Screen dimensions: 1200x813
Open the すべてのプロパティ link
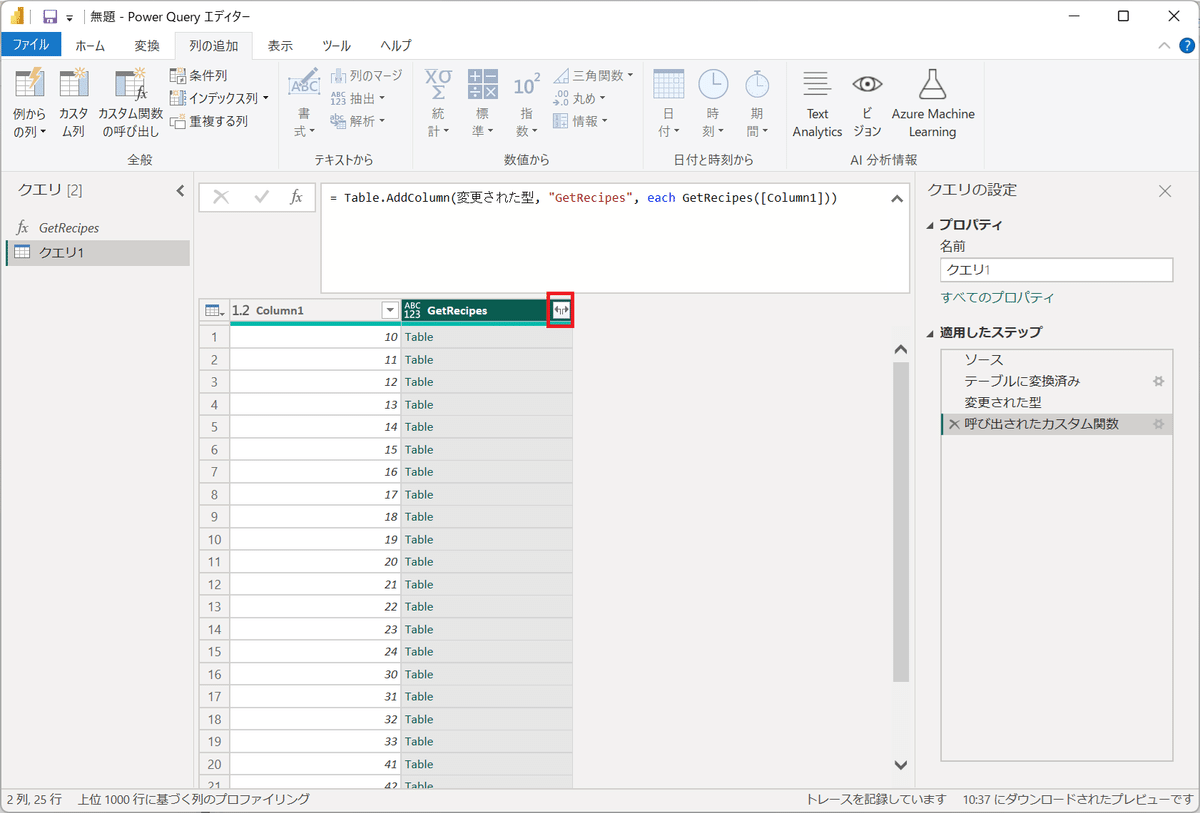[997, 298]
